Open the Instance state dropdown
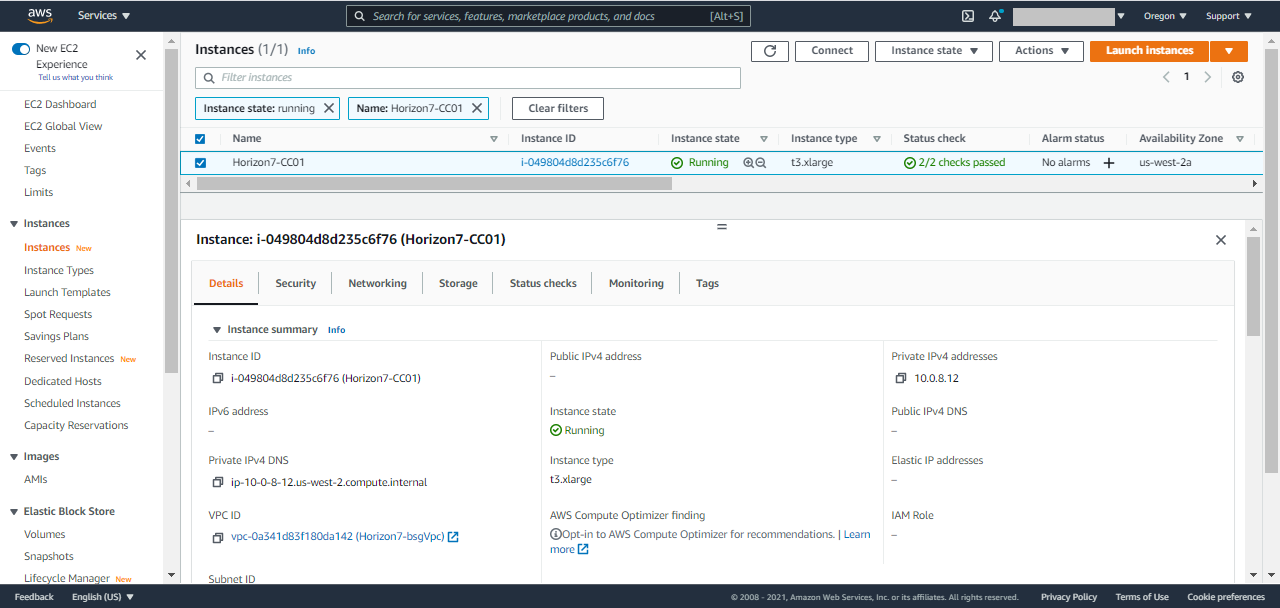 (933, 51)
